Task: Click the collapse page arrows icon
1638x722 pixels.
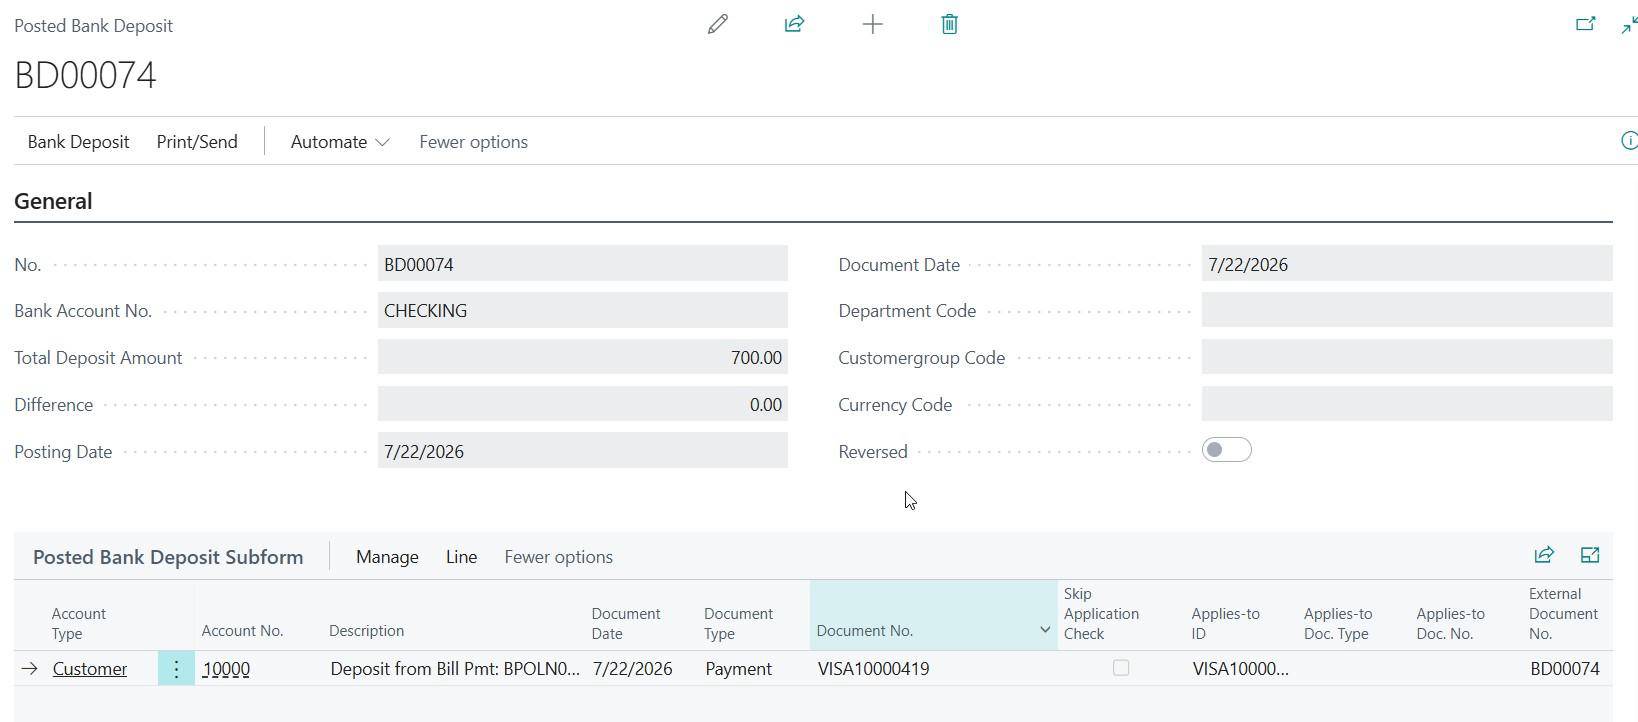Action: click(1629, 25)
